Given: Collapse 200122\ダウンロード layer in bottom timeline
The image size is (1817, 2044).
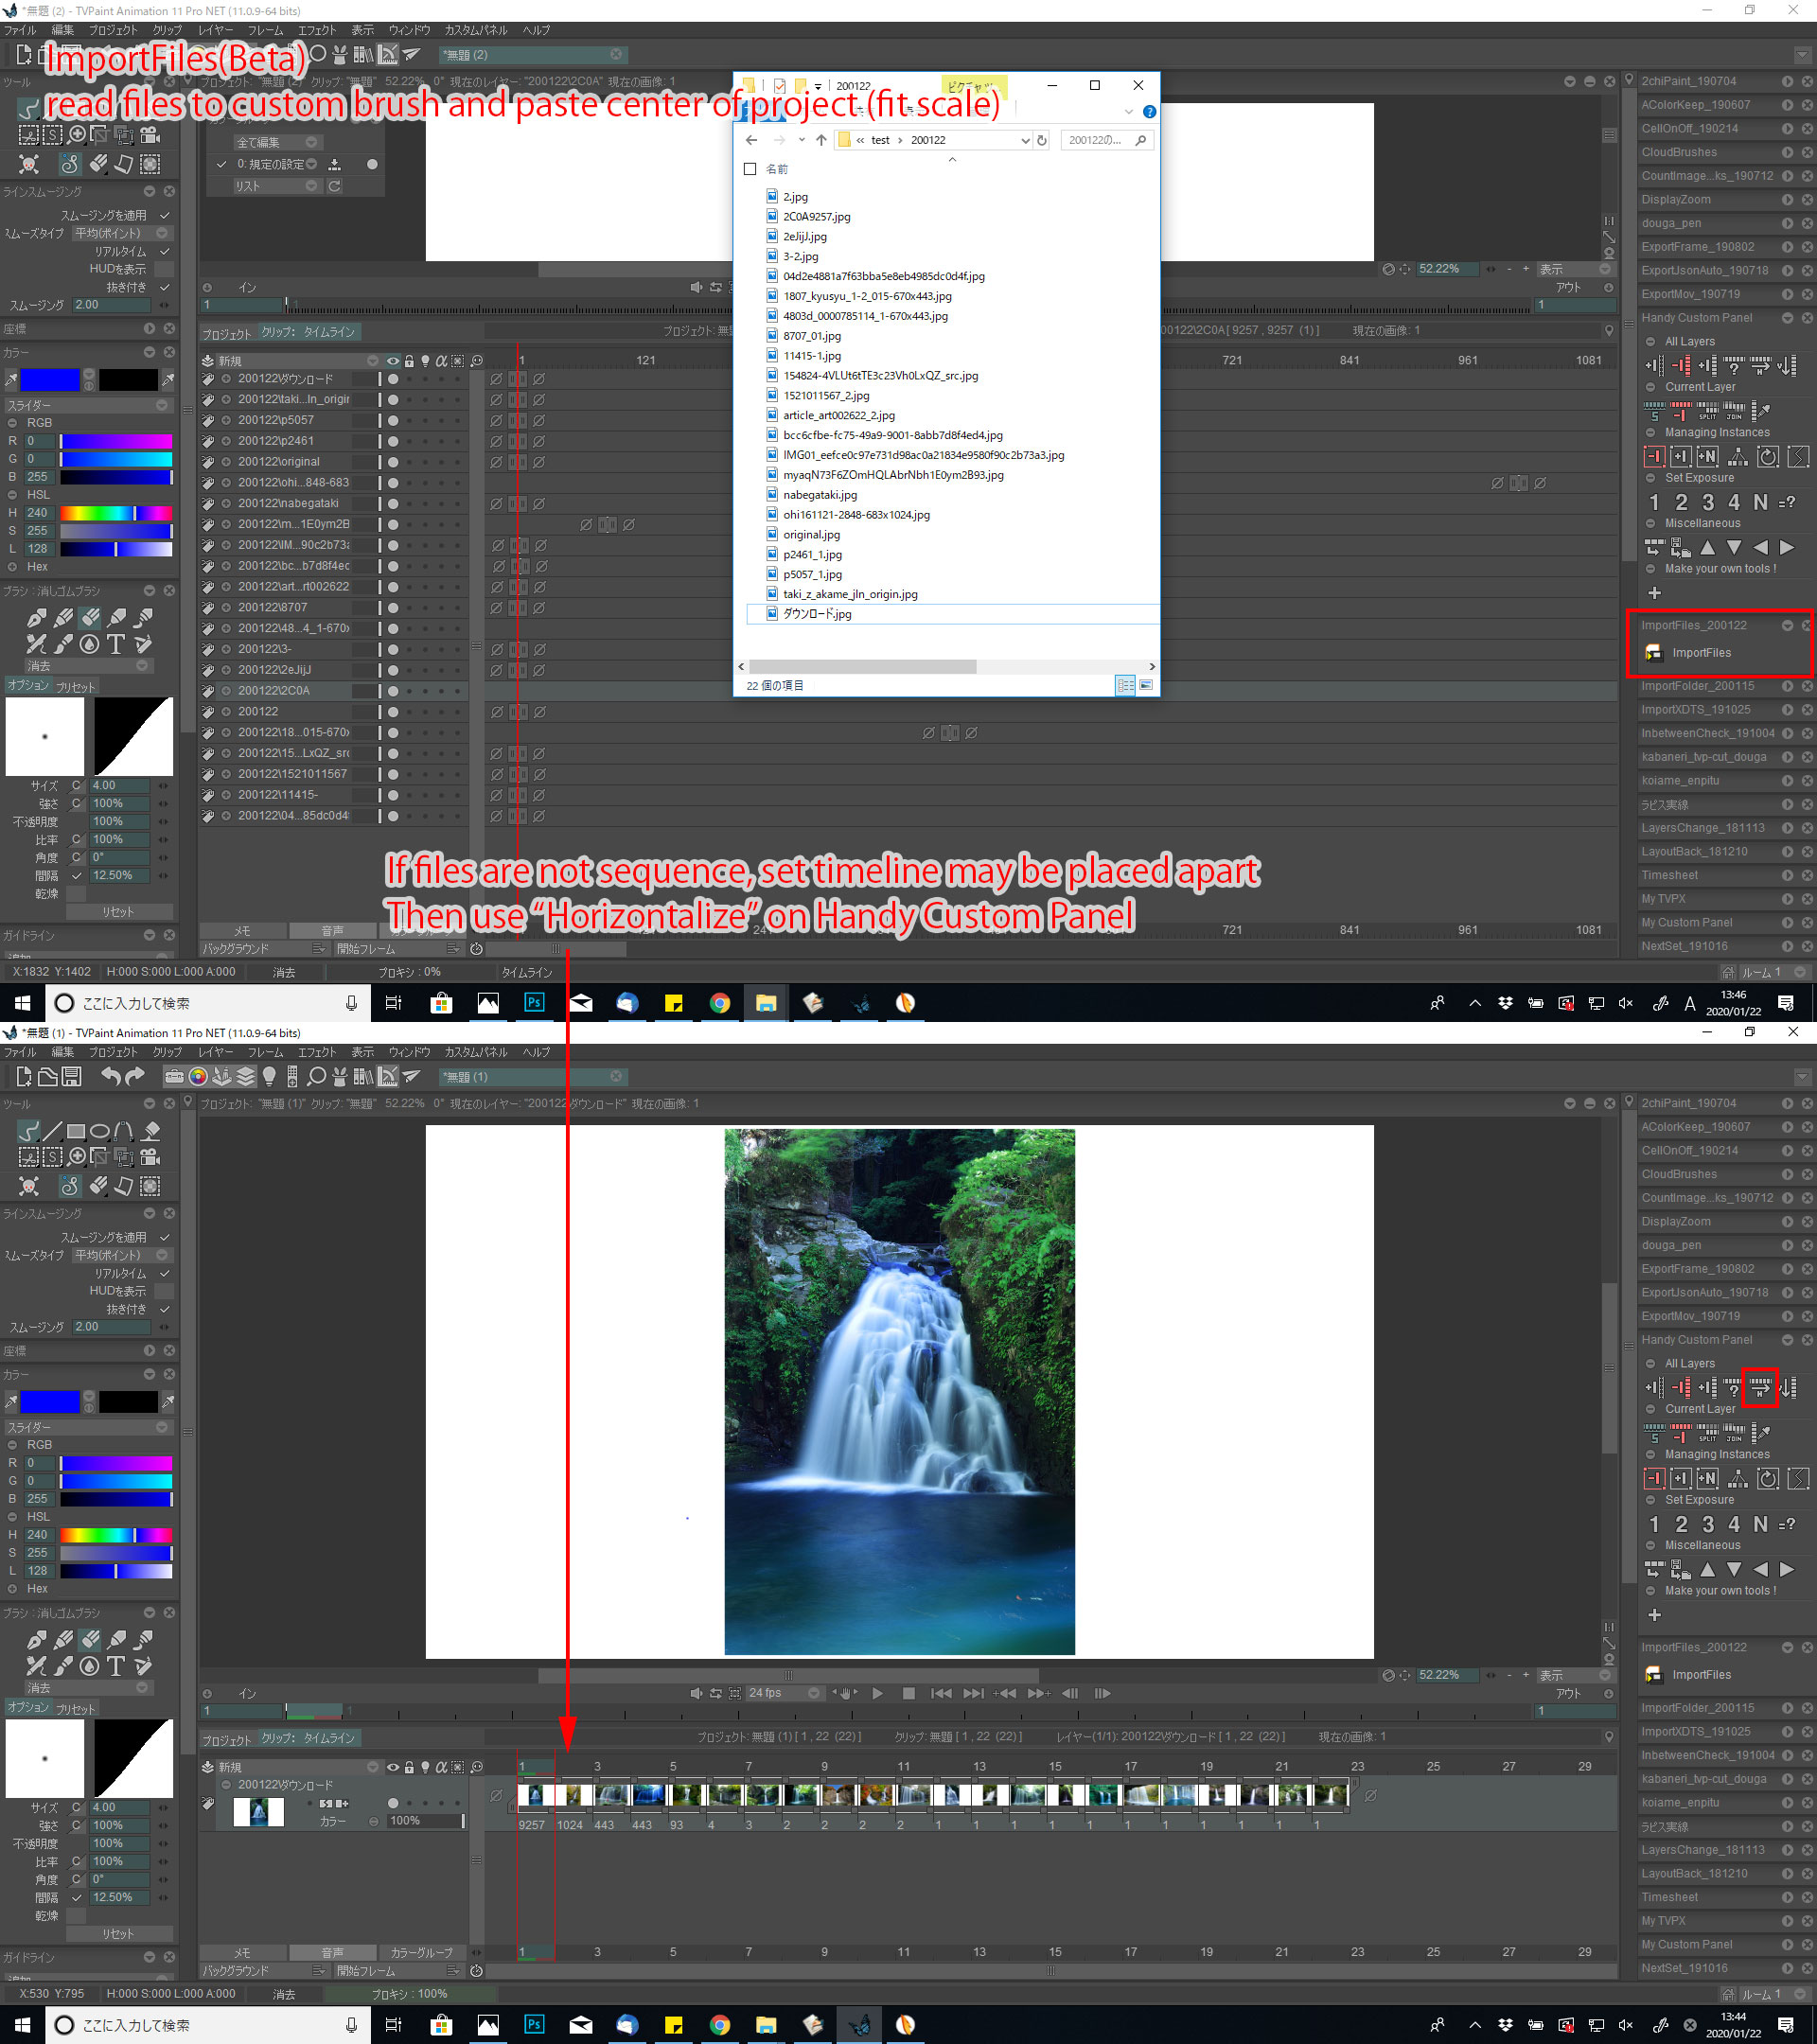Looking at the screenshot, I should (226, 1785).
